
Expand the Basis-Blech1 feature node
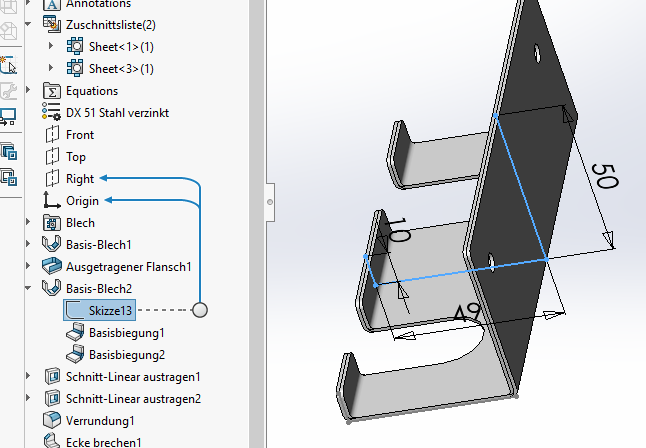point(28,244)
